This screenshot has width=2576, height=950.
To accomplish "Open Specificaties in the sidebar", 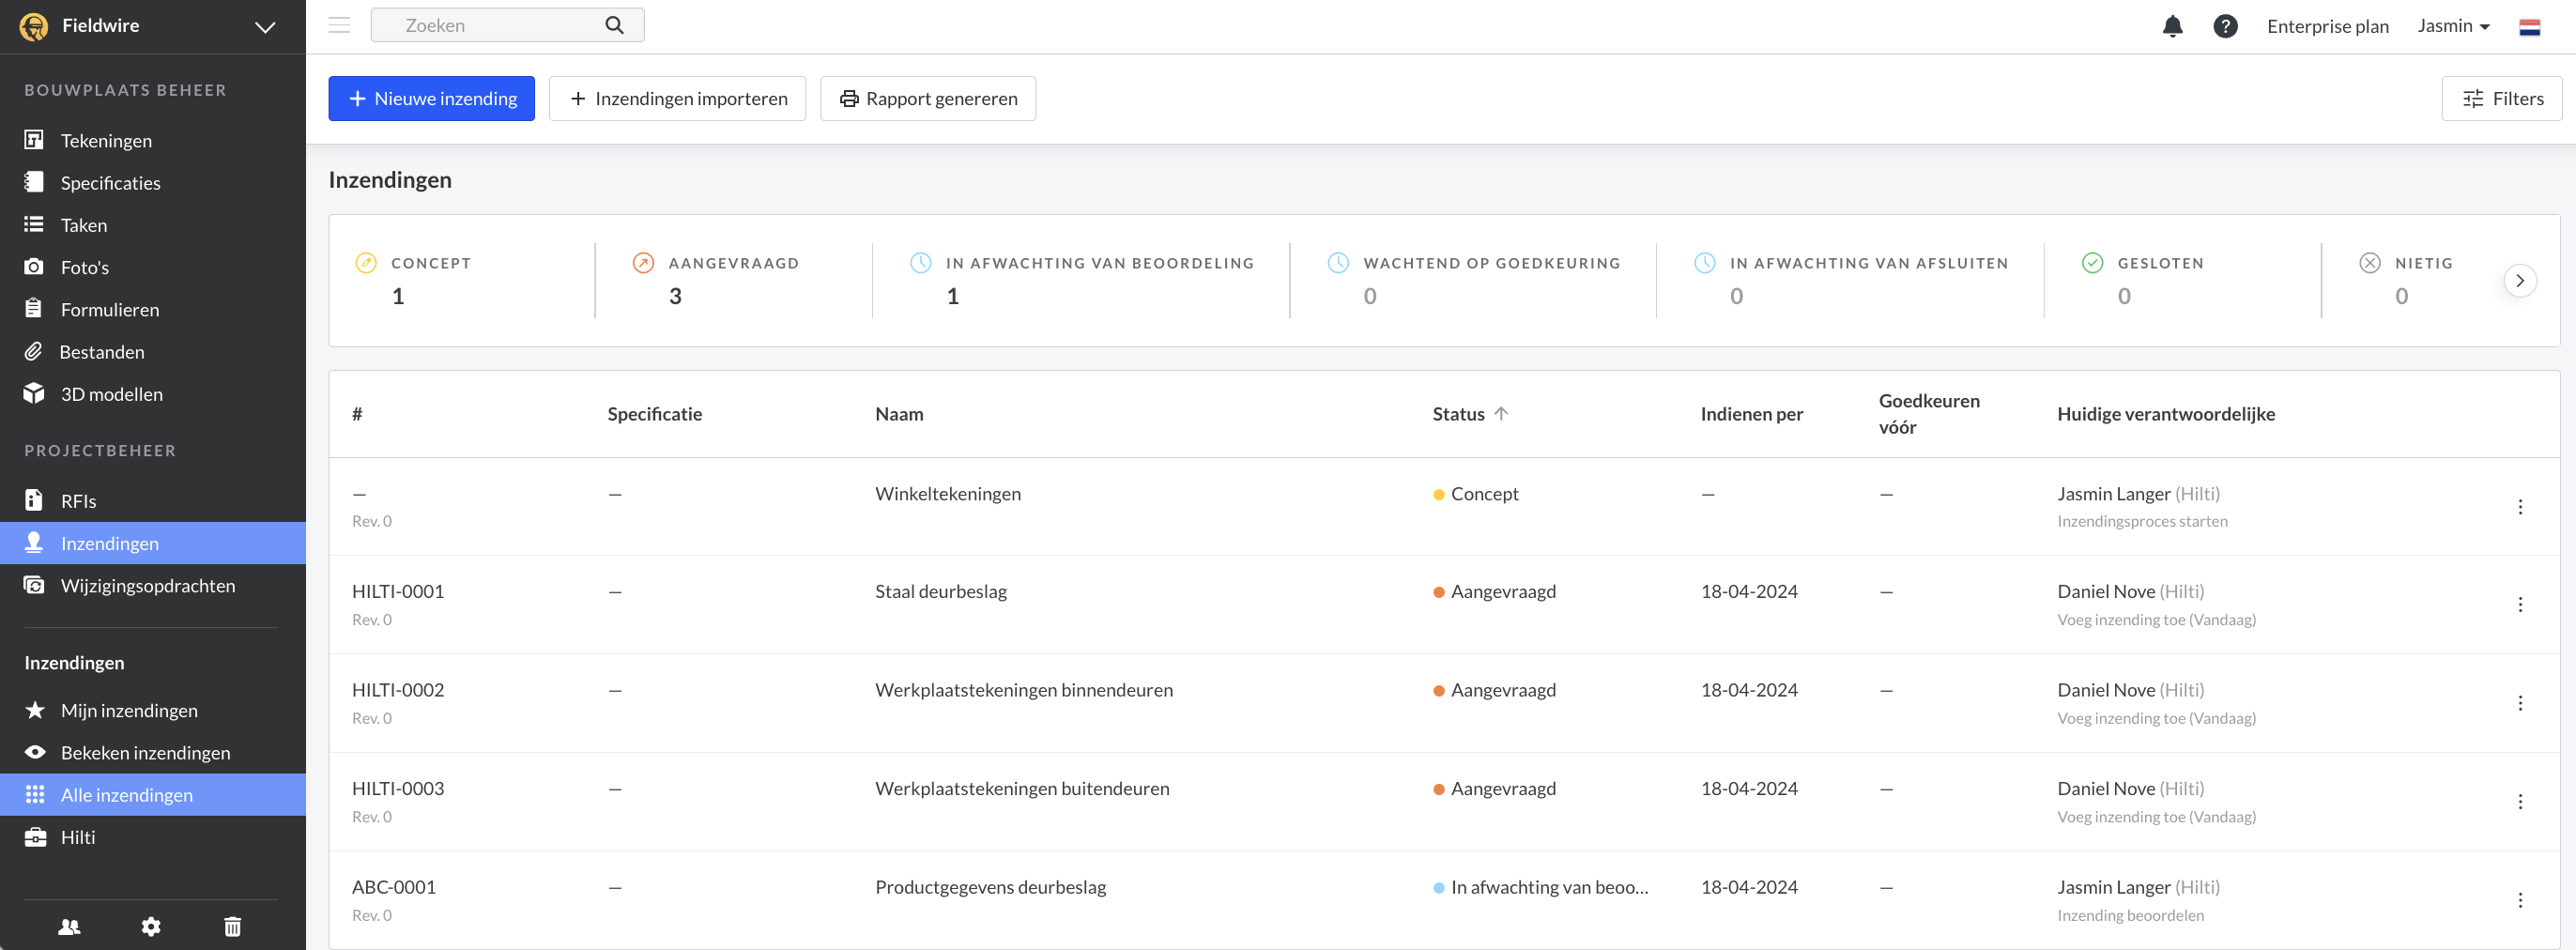I will tap(153, 182).
